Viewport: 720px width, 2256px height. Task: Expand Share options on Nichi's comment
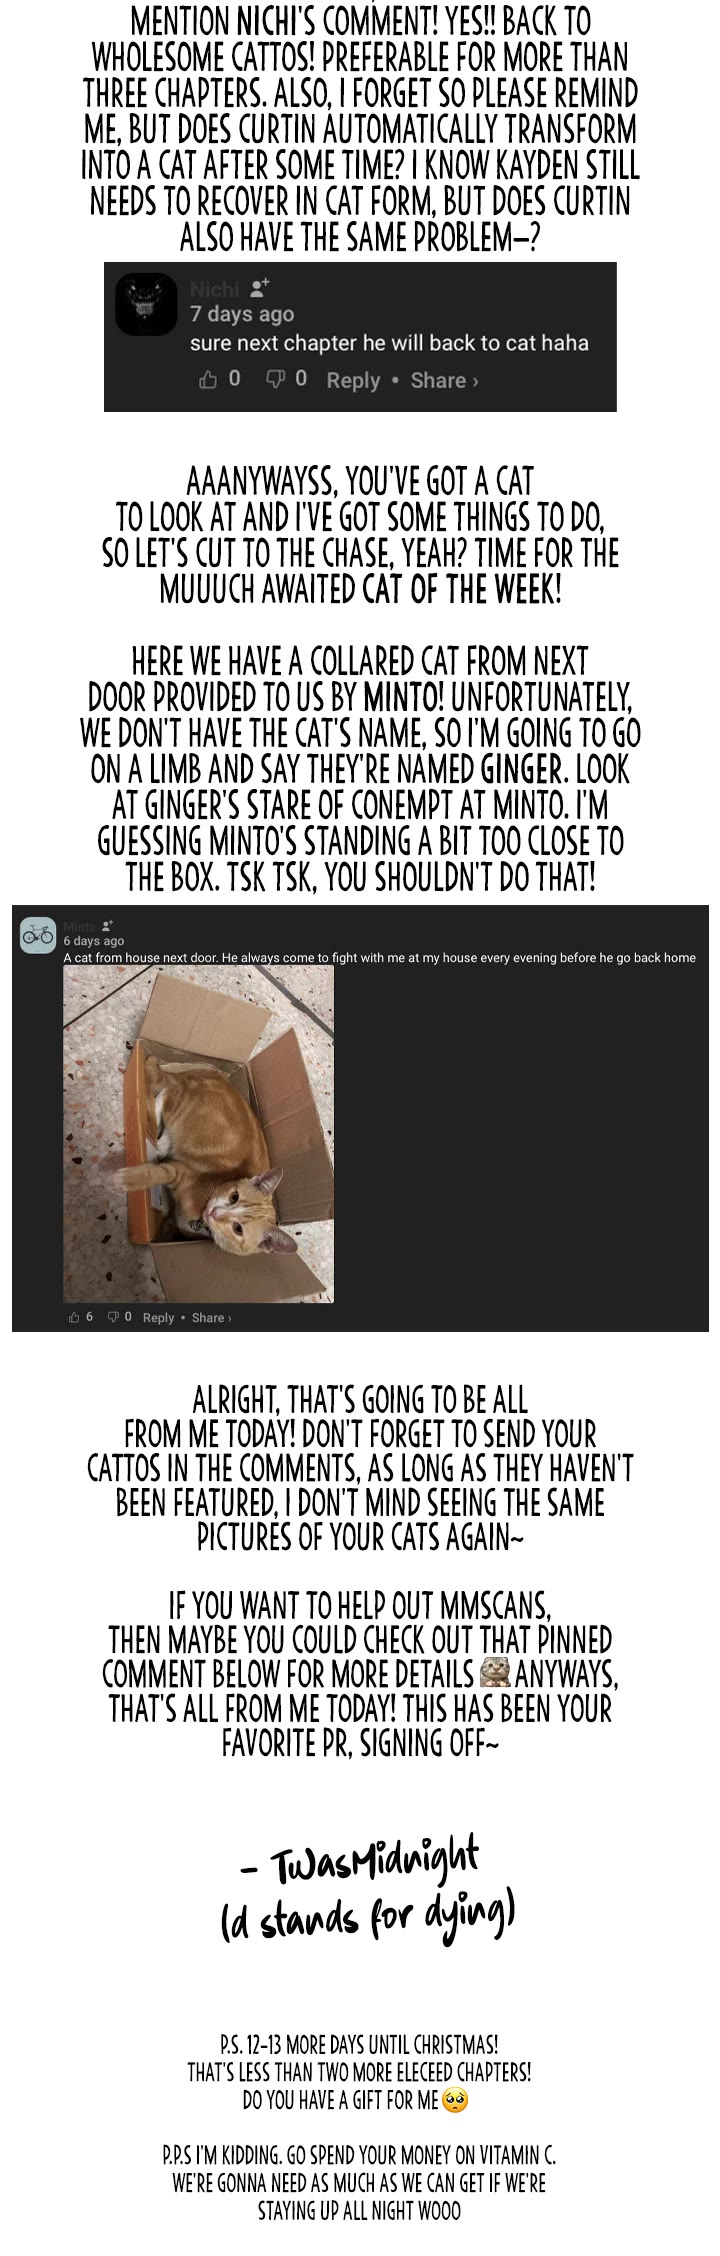[x=444, y=381]
